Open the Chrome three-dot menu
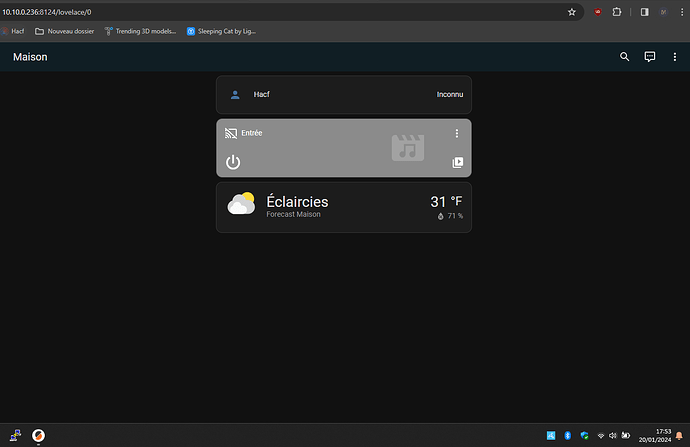This screenshot has width=690, height=447. (x=682, y=12)
